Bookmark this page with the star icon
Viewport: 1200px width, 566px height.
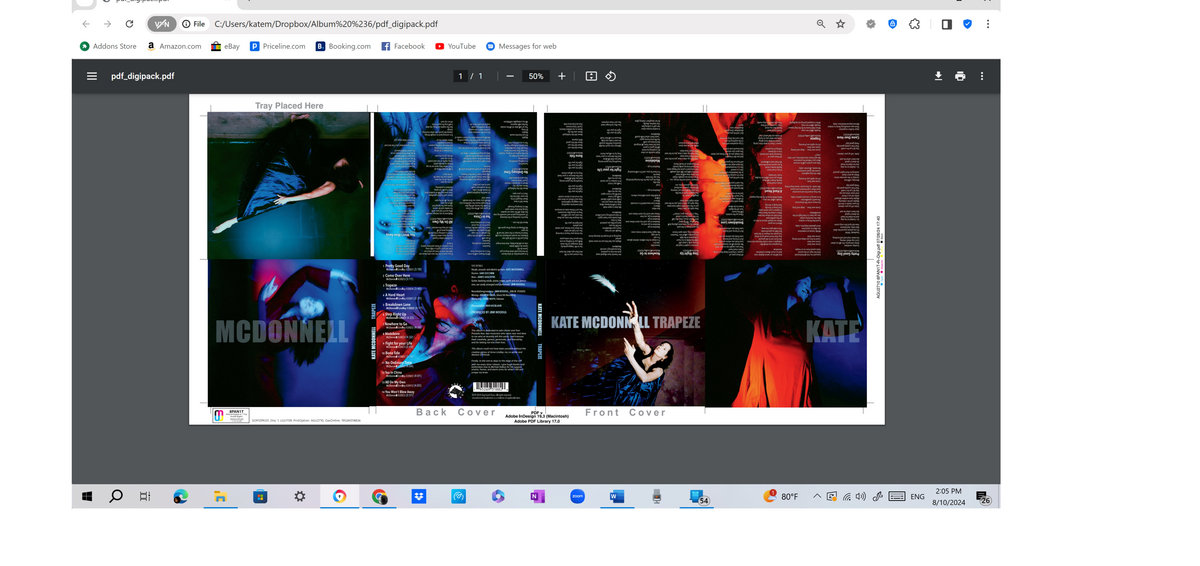tap(841, 24)
